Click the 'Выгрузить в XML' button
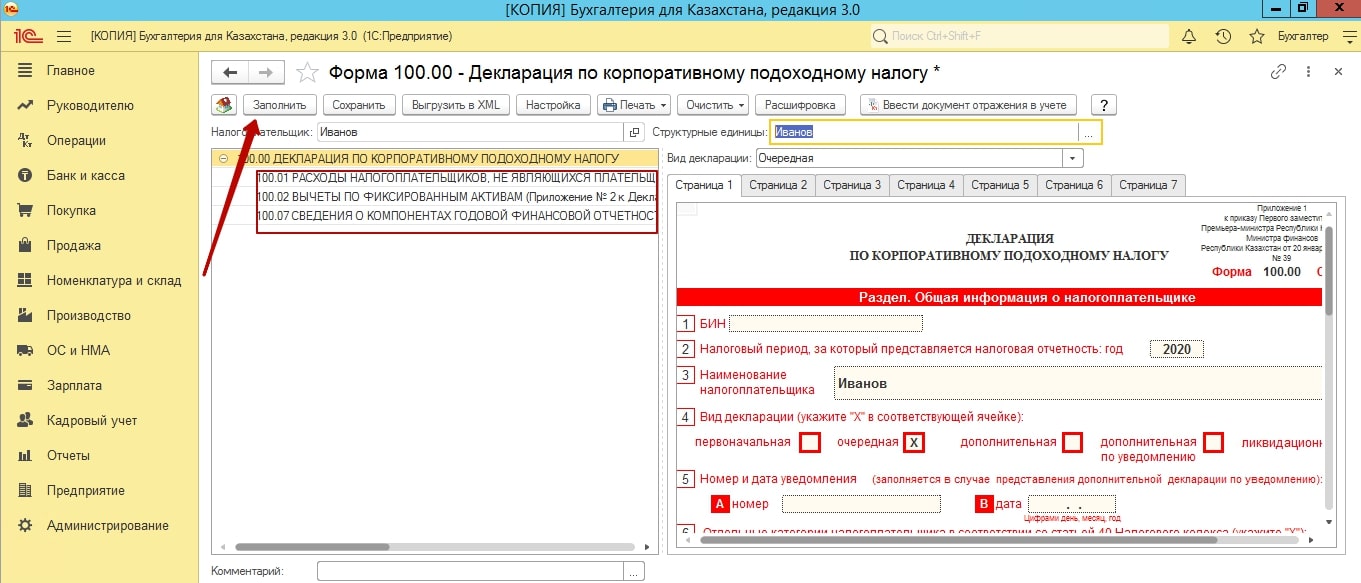Screen dimensions: 1361x583 click(456, 105)
